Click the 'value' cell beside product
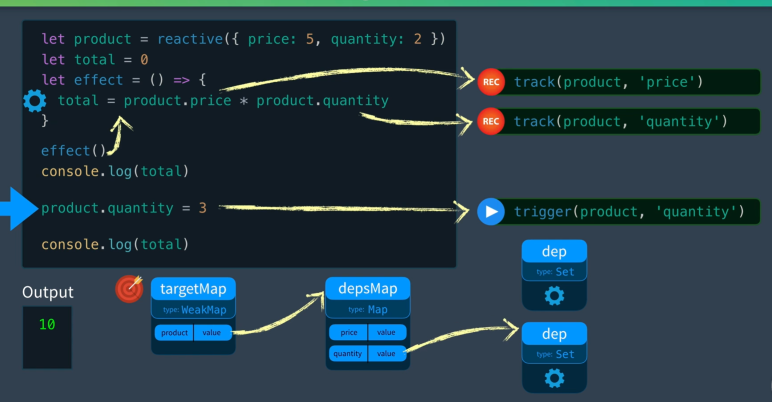The height and width of the screenshot is (402, 772). click(212, 333)
